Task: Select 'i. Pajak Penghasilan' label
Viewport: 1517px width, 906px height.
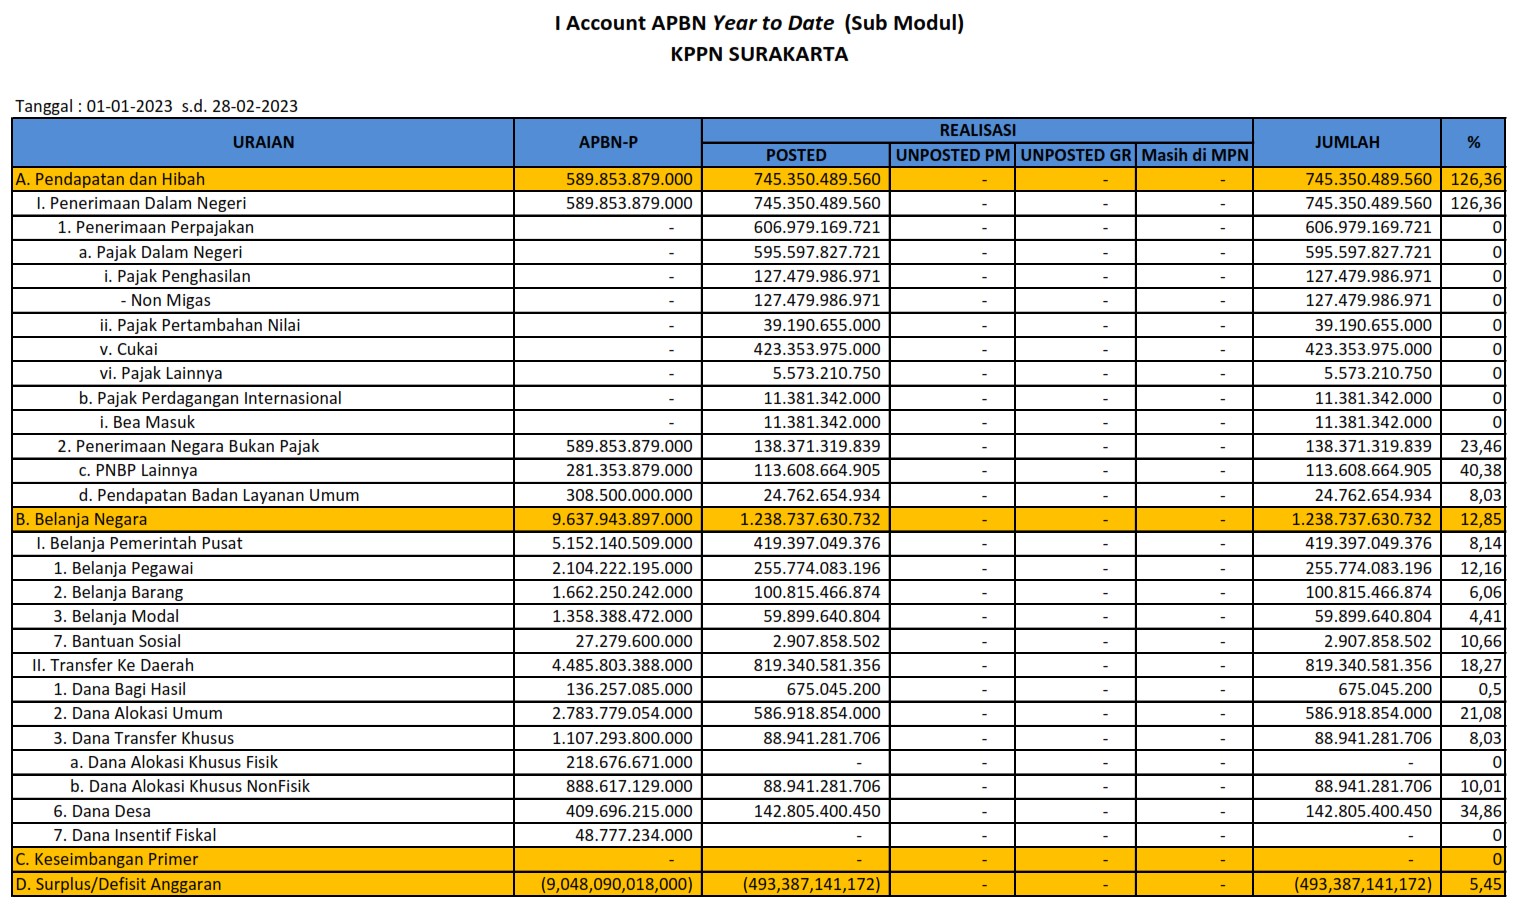Action: click(177, 276)
